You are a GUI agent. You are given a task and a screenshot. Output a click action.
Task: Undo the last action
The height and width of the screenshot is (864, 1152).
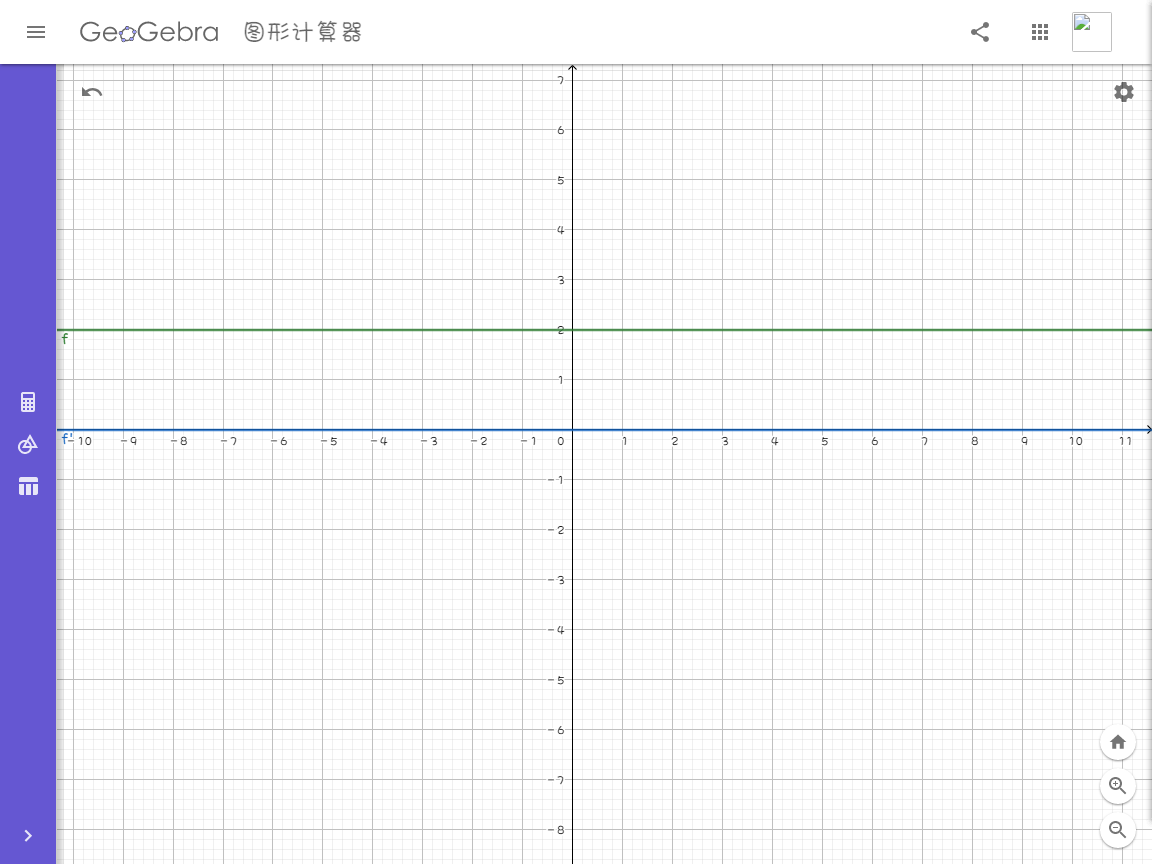92,92
